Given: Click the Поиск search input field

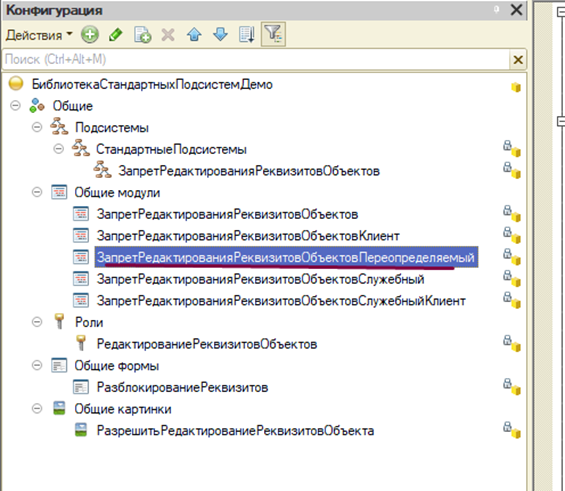Looking at the screenshot, I should [x=256, y=59].
